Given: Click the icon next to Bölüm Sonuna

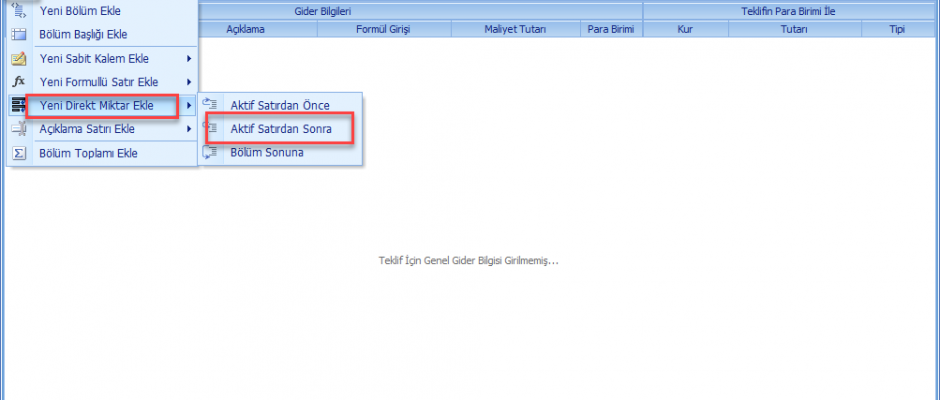Looking at the screenshot, I should pos(211,152).
